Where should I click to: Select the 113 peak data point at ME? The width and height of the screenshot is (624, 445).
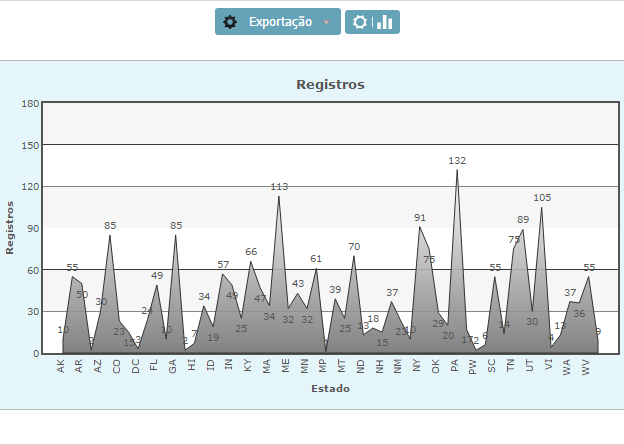click(279, 196)
